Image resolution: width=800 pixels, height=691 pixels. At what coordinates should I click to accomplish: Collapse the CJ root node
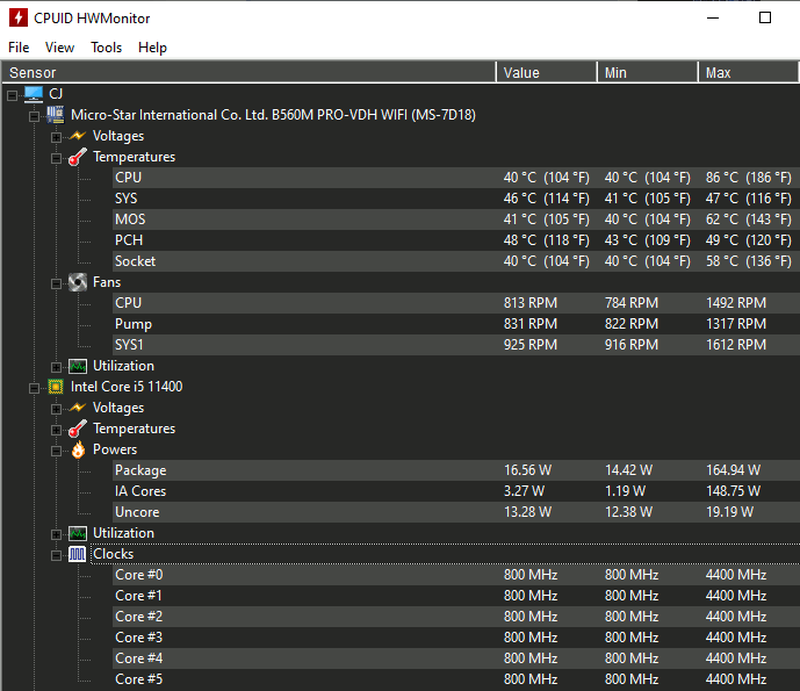click(12, 95)
